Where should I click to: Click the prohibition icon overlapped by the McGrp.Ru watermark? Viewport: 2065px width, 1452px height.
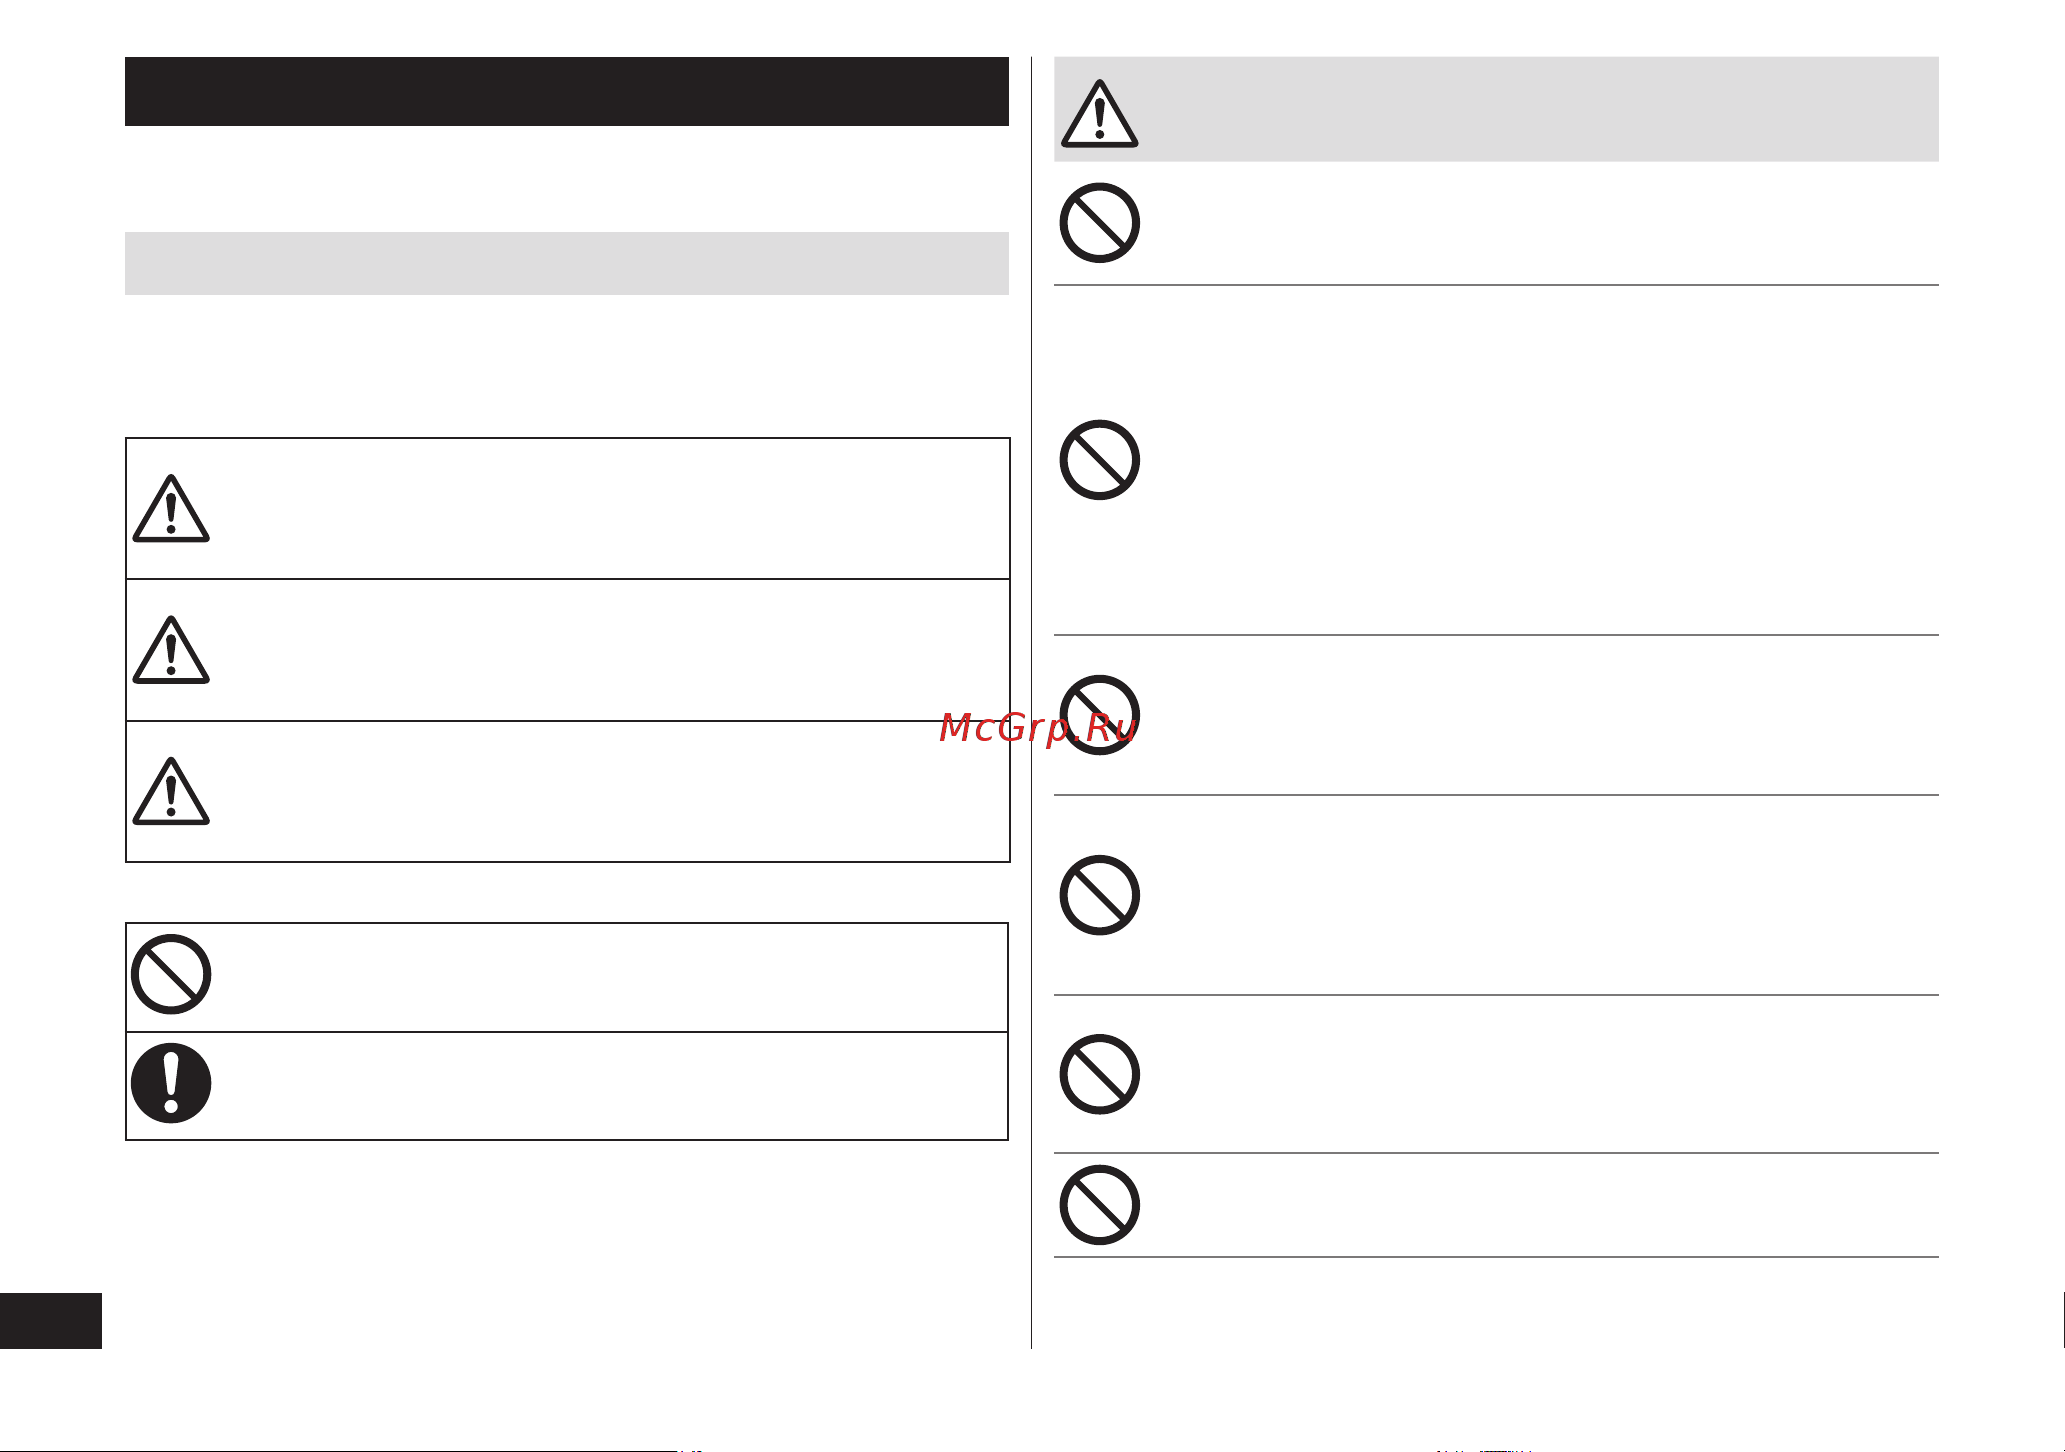click(1100, 715)
